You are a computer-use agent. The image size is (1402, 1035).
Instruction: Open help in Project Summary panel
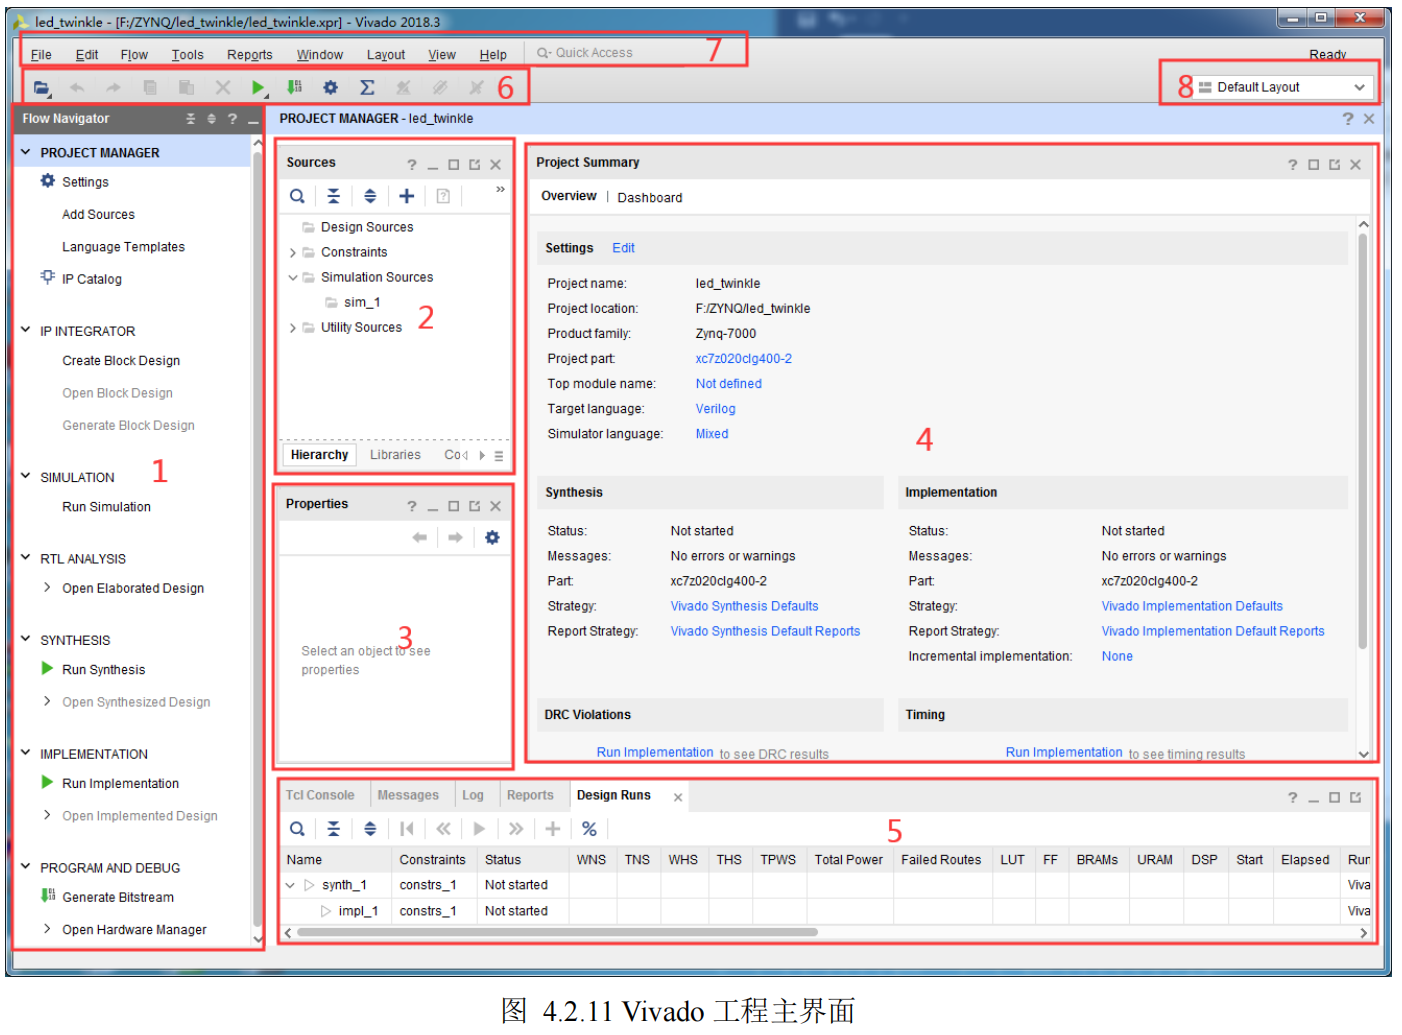pos(1292,165)
